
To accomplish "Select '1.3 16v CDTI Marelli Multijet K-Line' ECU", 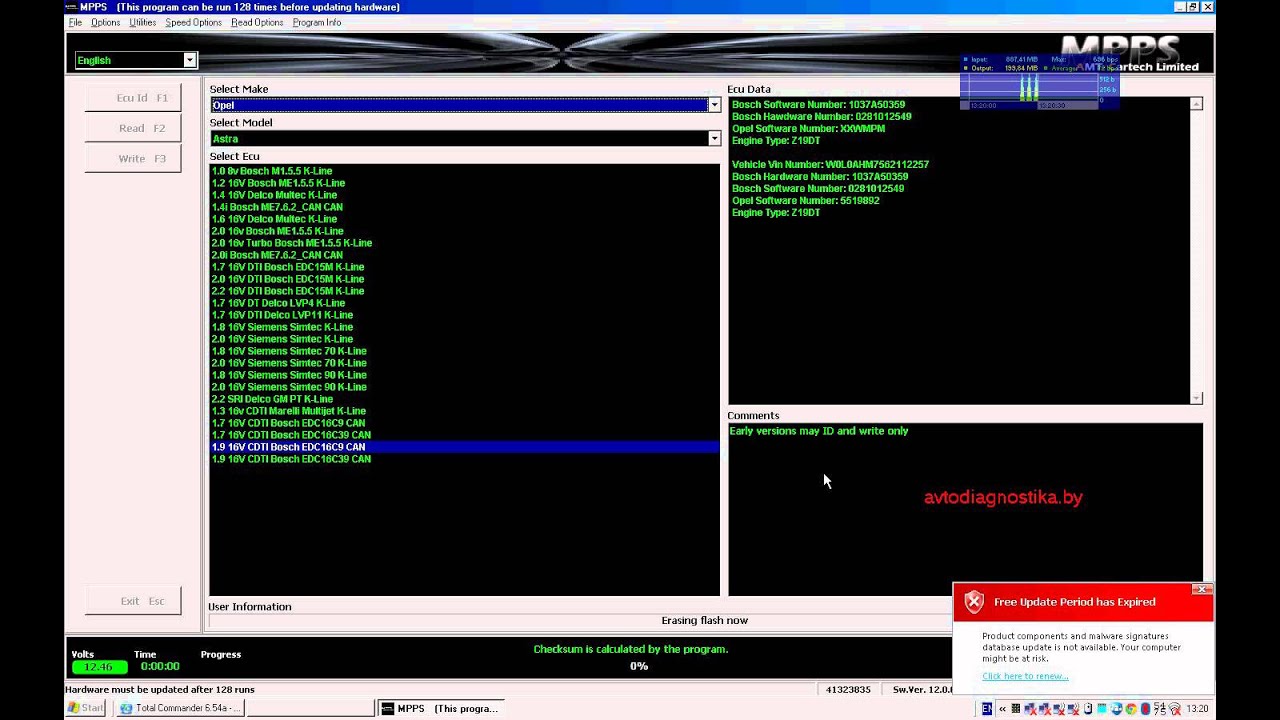I will [x=289, y=411].
